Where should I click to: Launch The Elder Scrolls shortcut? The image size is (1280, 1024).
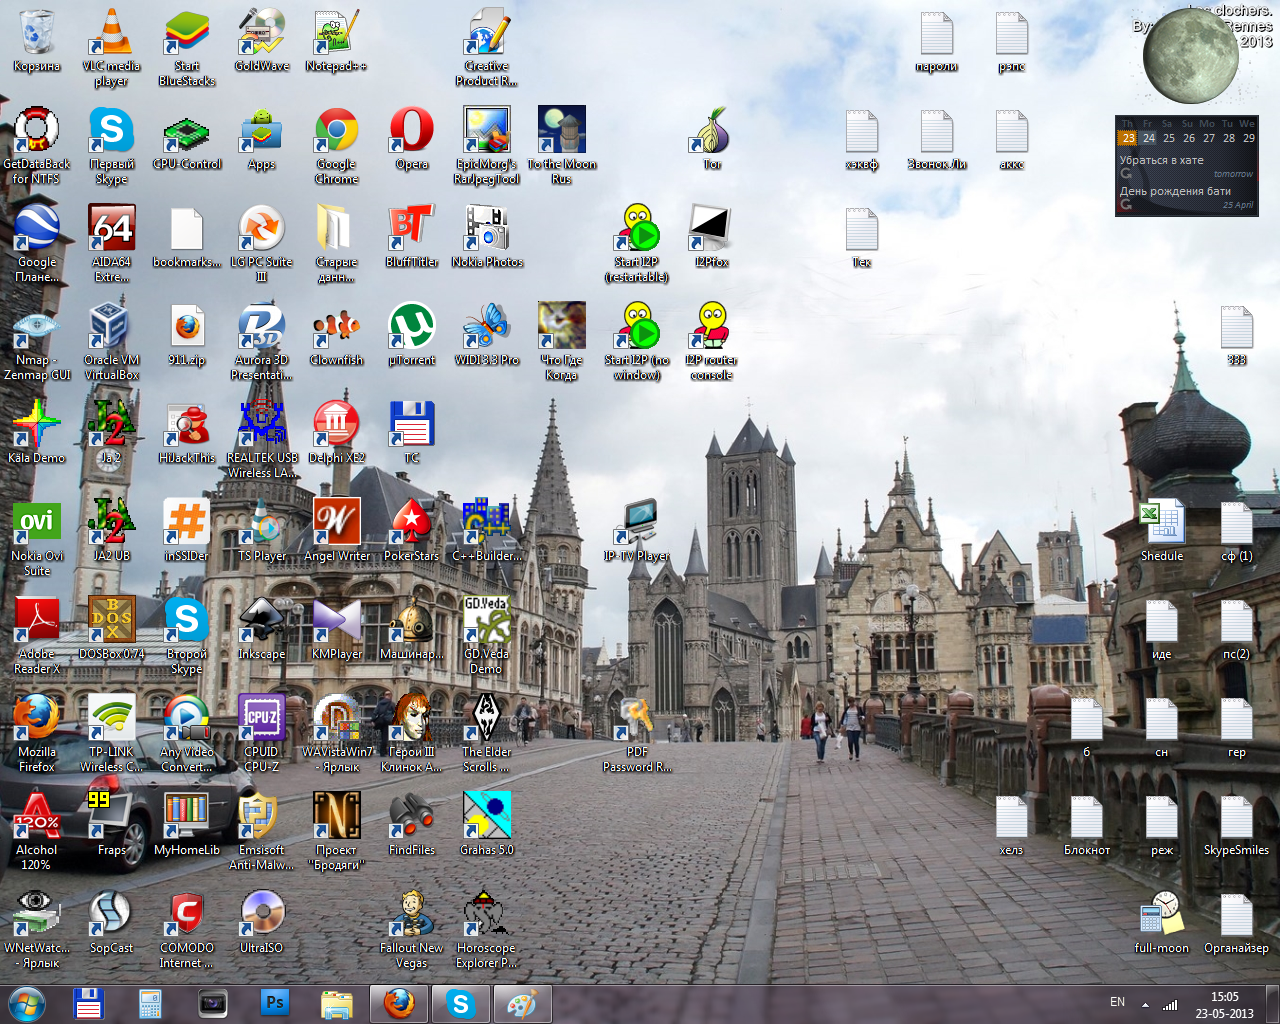coord(487,733)
